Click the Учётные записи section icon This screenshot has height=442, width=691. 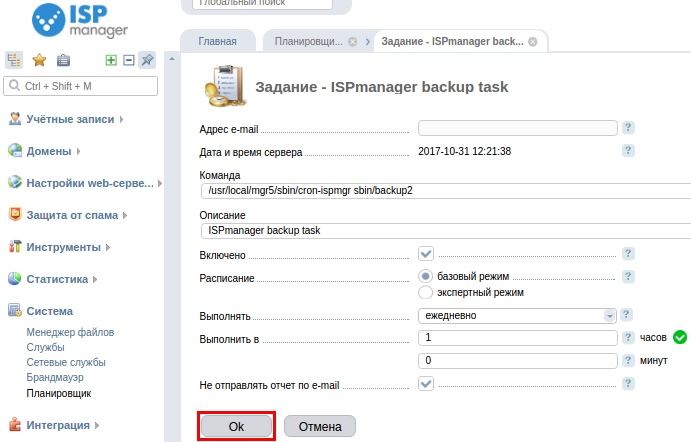15,119
